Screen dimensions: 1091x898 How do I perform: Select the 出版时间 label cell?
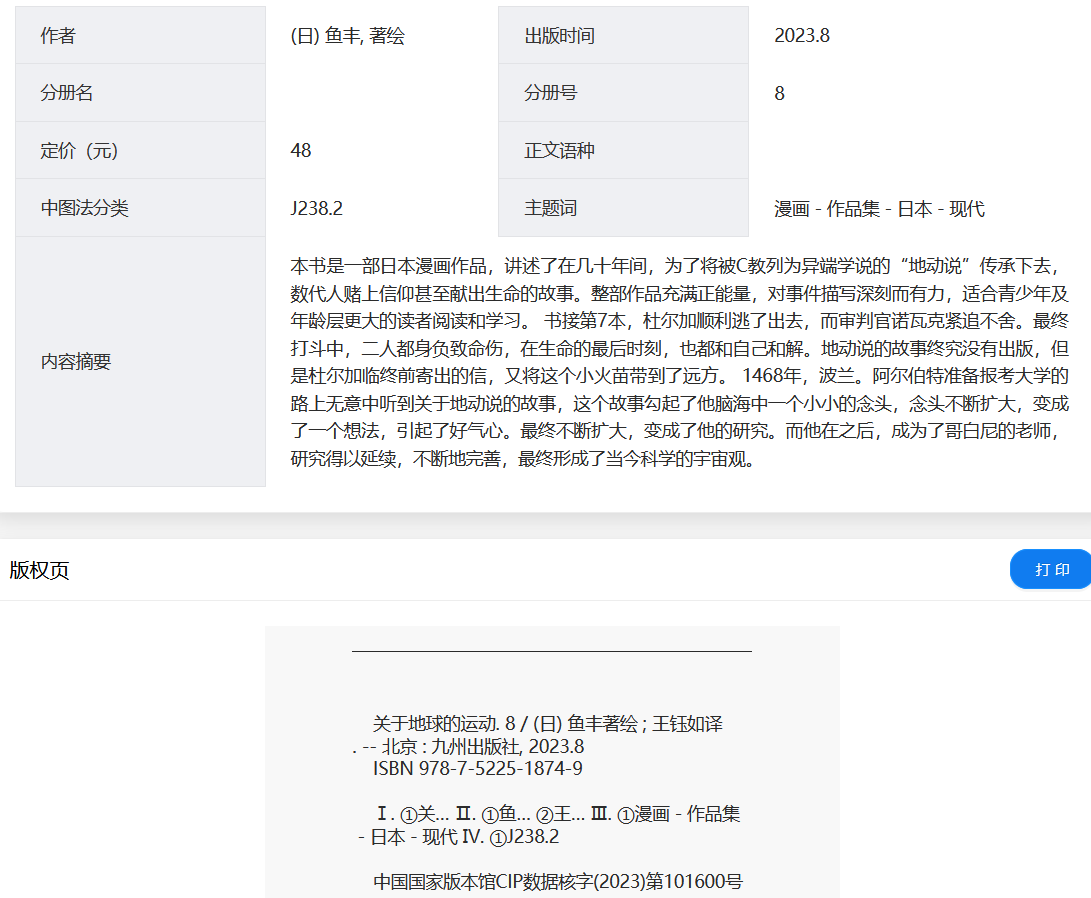pyautogui.click(x=623, y=35)
